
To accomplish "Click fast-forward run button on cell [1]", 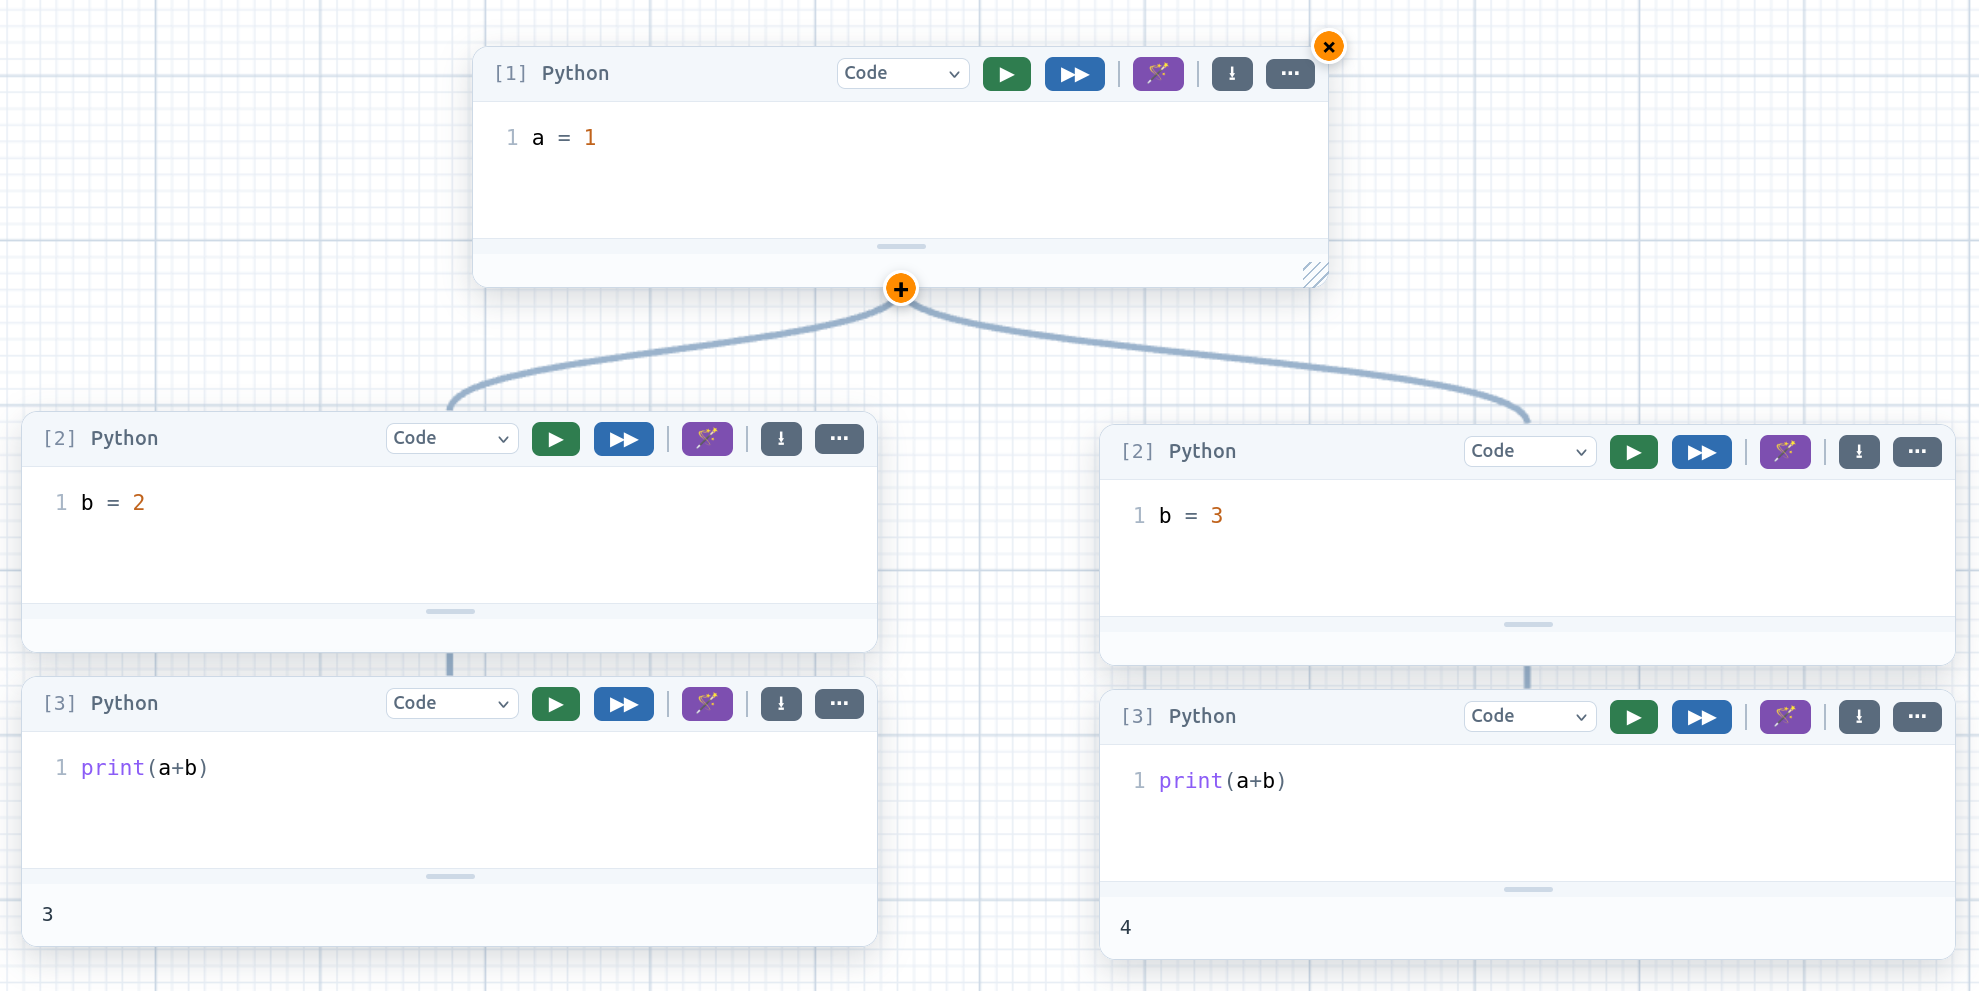I will (1074, 74).
